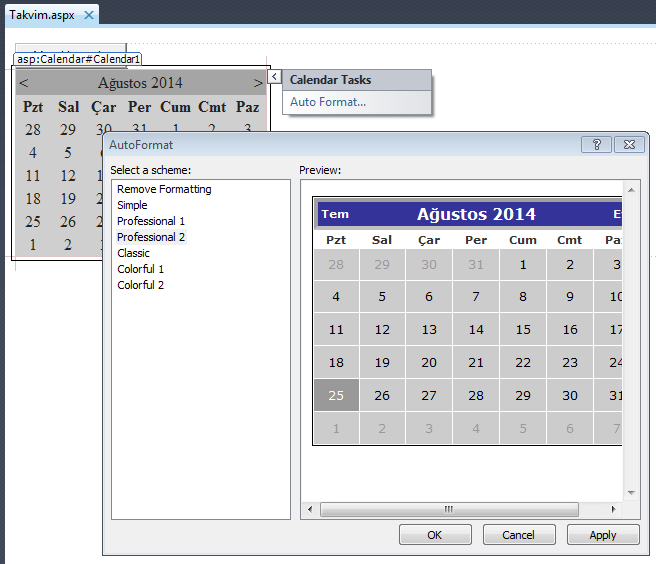This screenshot has height=564, width=656.
Task: Click Ağustos 2014 title in preview calendar
Action: coord(476,214)
